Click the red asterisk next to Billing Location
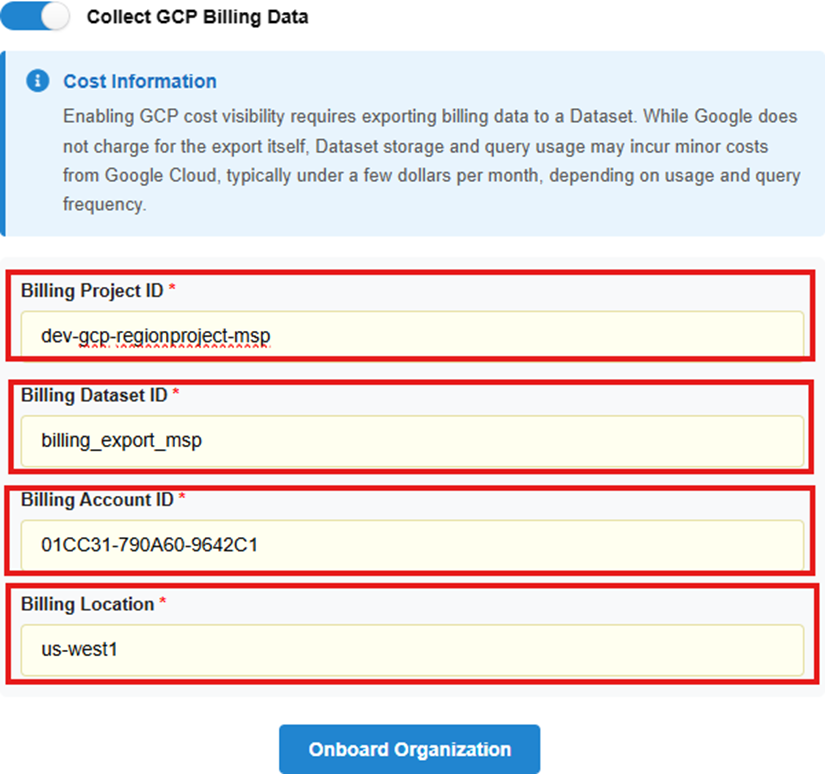This screenshot has width=825, height=774. click(163, 604)
